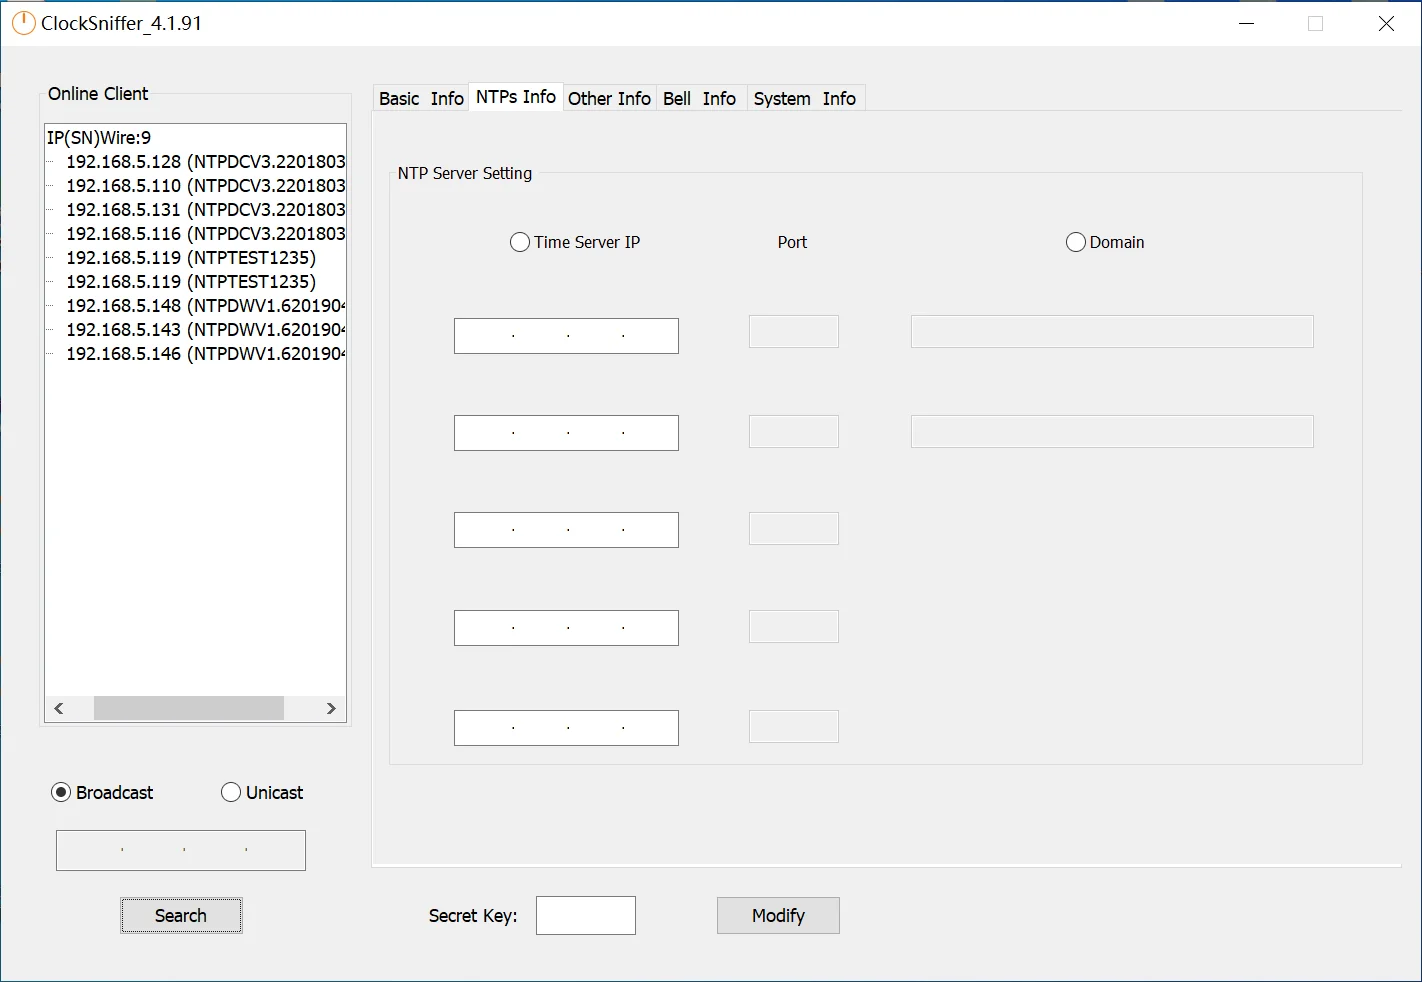Viewport: 1422px width, 982px height.
Task: Click the first Time Server IP field
Action: pyautogui.click(x=566, y=336)
